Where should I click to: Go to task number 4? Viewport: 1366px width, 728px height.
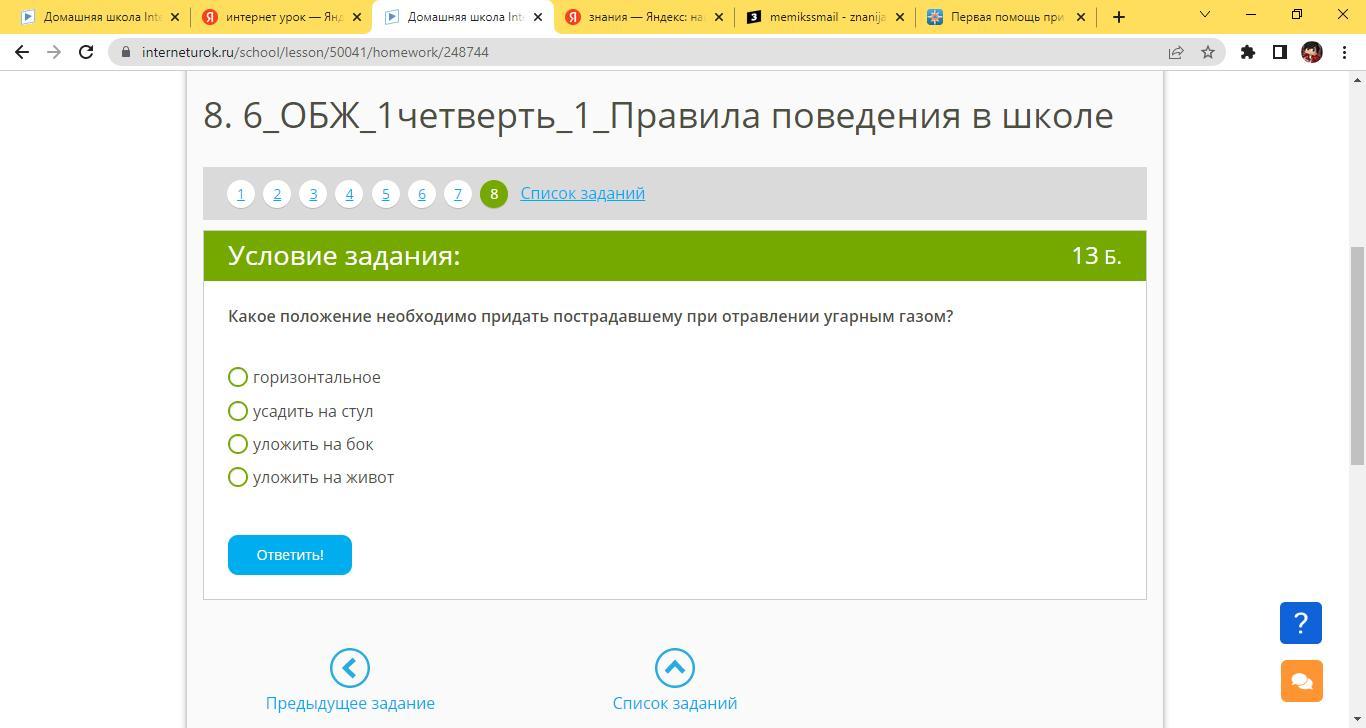coord(349,194)
